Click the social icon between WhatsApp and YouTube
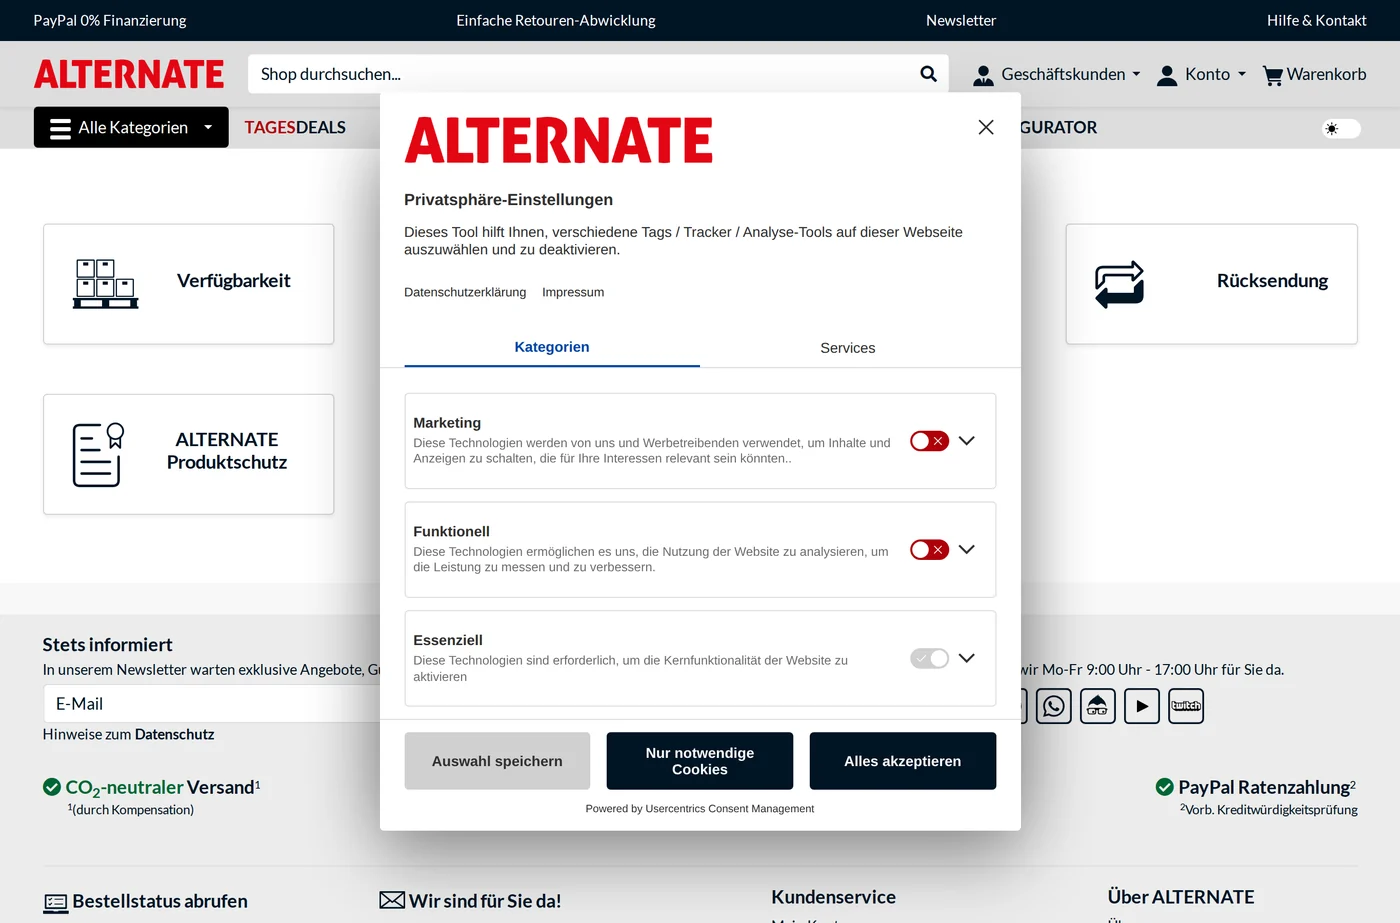The height and width of the screenshot is (923, 1400). point(1098,706)
